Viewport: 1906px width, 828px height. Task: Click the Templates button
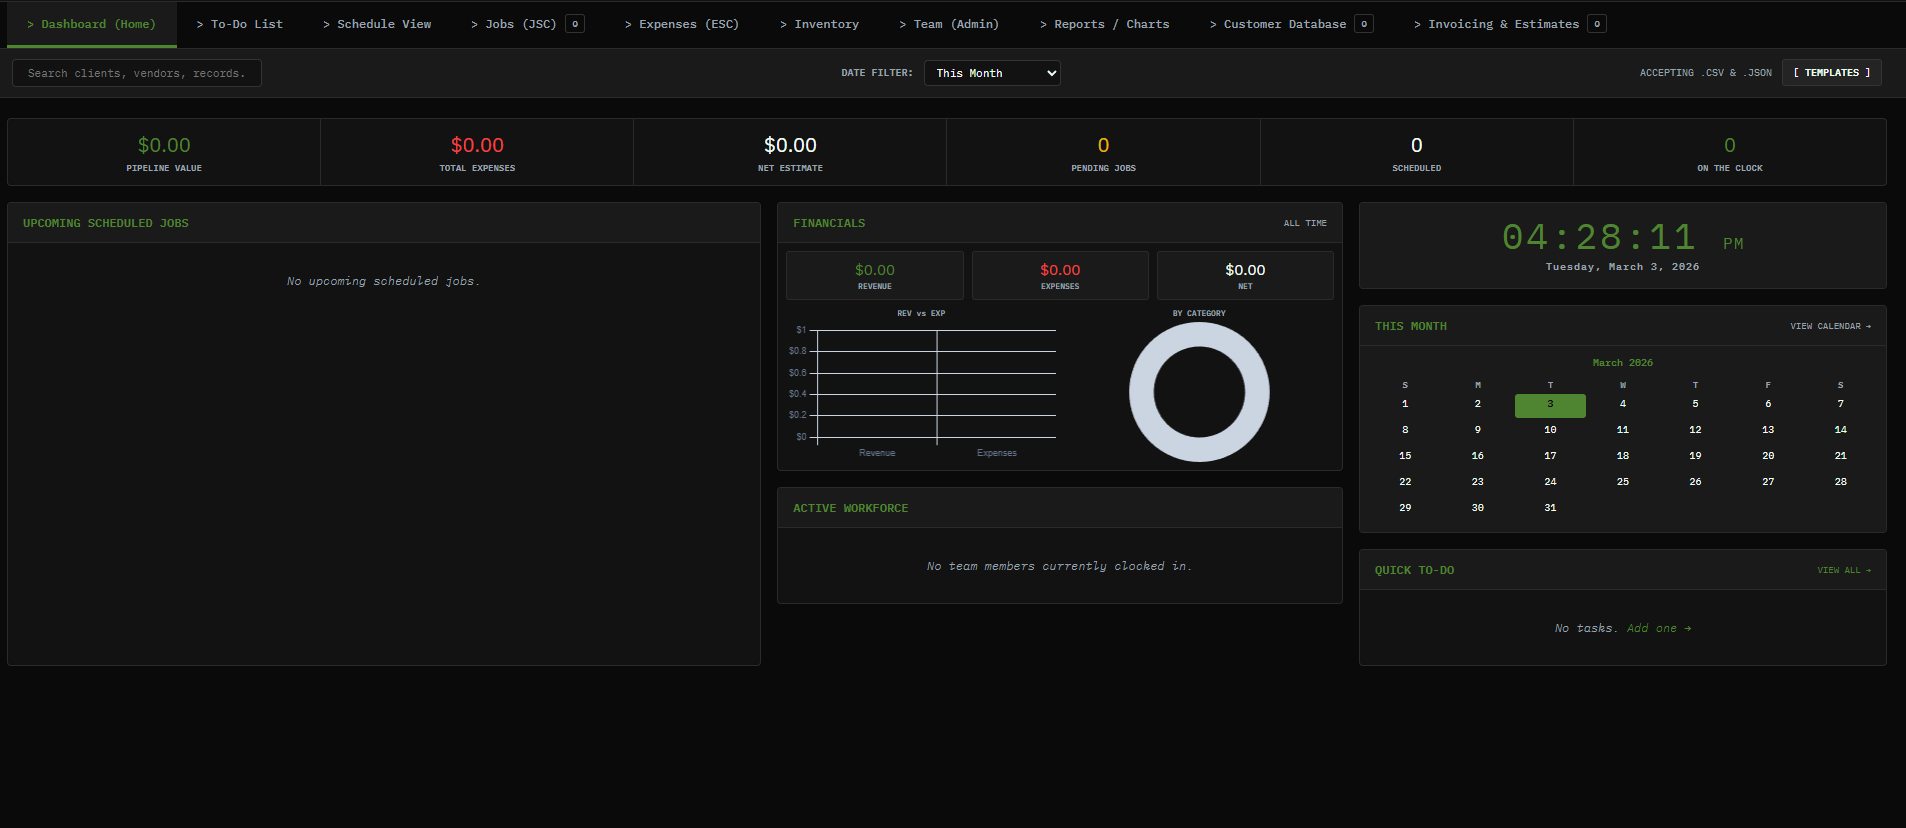click(1831, 73)
